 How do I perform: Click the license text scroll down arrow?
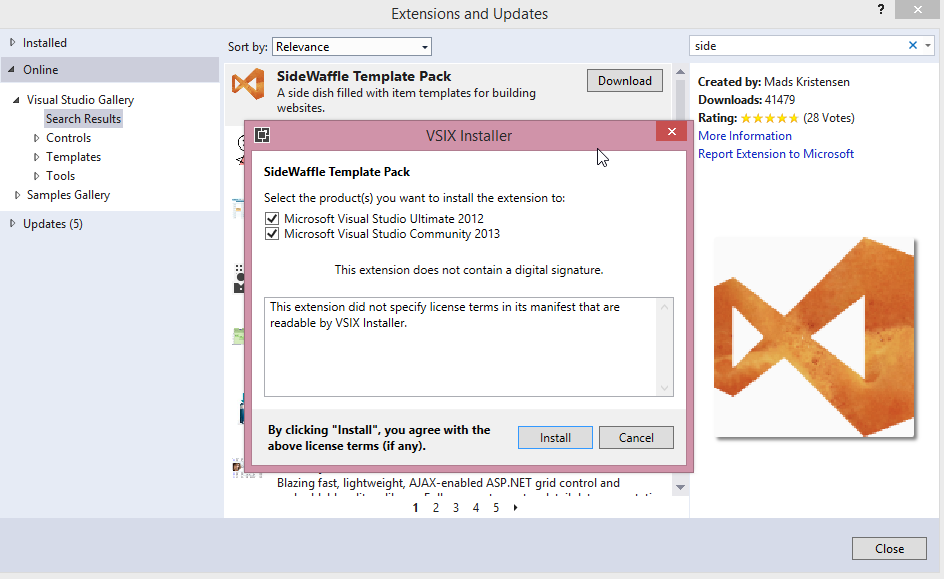665,388
